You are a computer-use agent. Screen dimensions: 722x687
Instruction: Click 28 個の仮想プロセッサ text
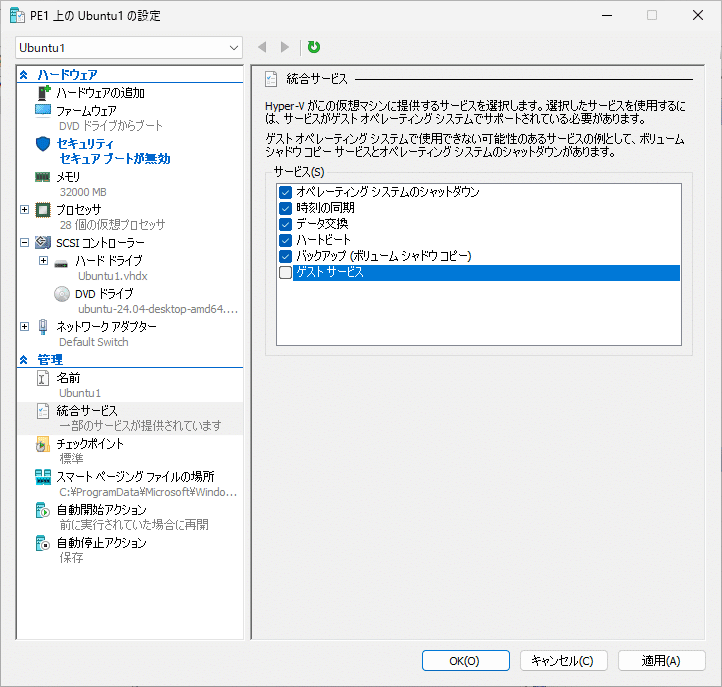(112, 225)
